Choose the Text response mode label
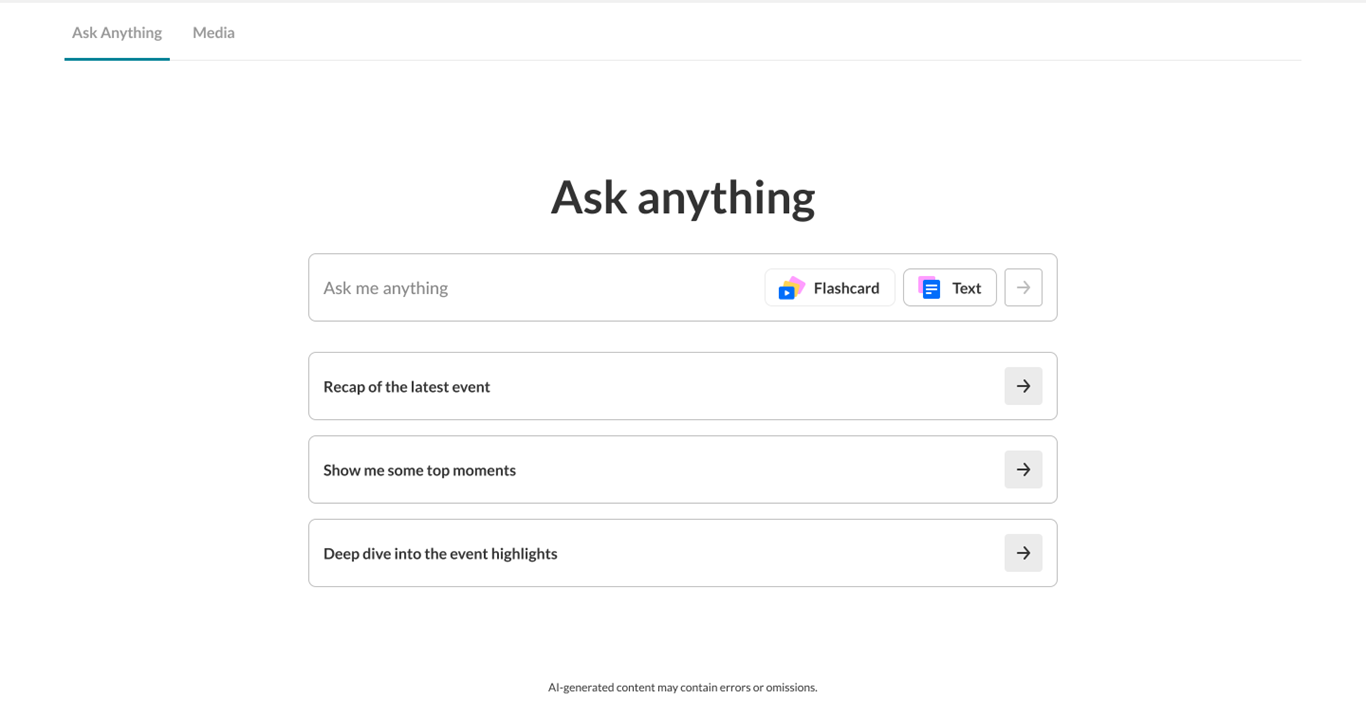 coord(966,288)
